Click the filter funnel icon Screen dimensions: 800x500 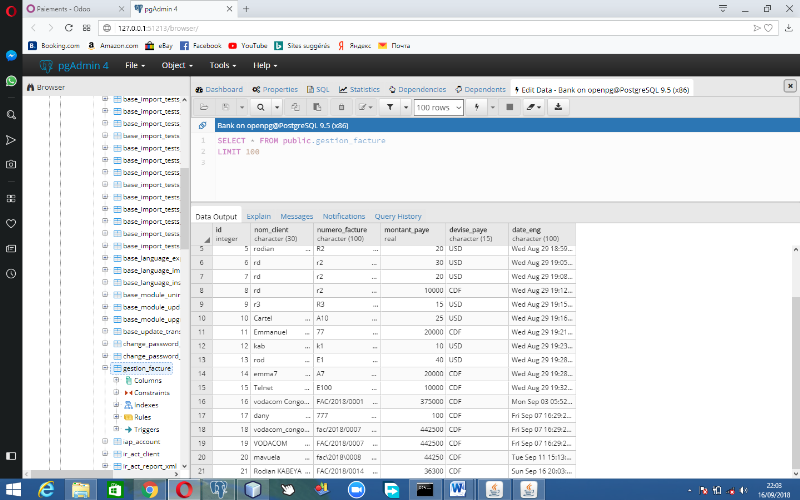[391, 107]
